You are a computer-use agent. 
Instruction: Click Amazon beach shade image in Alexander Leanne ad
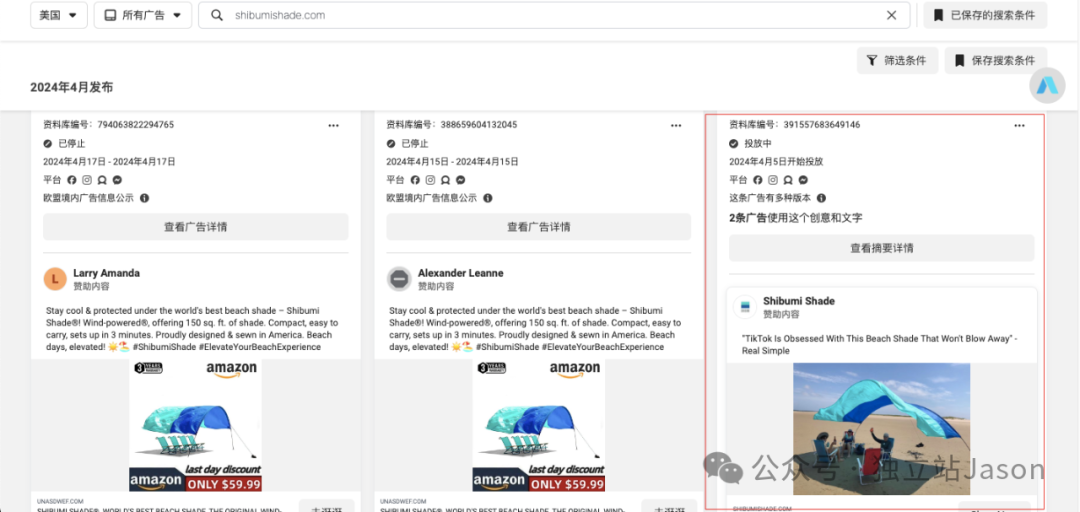point(539,425)
